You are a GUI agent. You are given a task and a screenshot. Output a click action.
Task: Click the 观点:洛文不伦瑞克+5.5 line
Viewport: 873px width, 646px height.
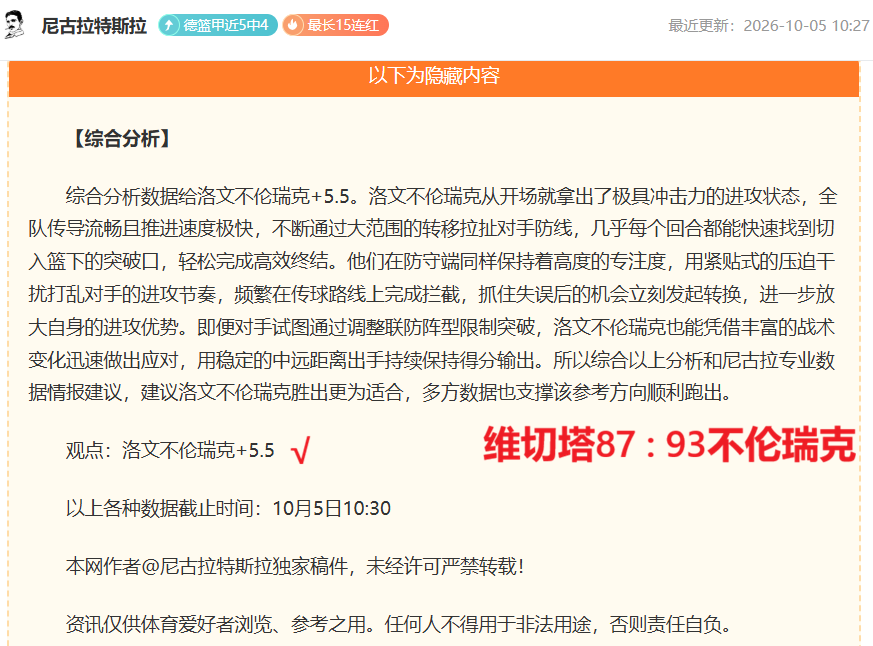click(170, 450)
